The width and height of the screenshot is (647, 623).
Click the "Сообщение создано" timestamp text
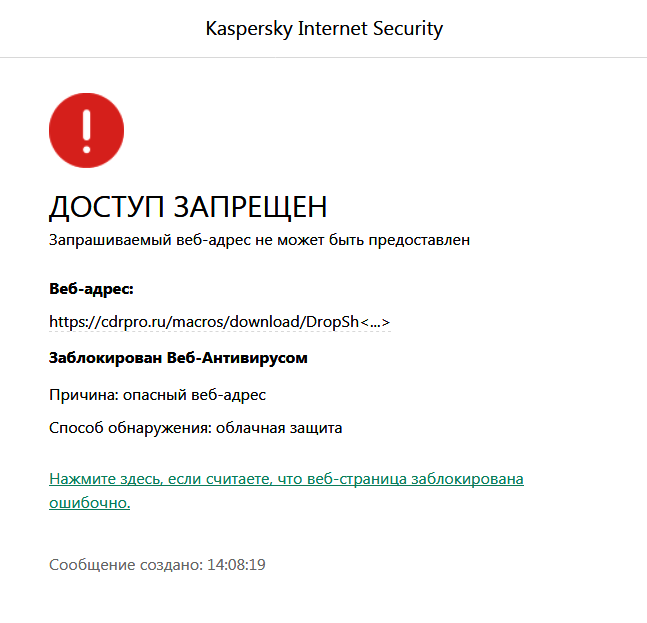pyautogui.click(x=126, y=565)
